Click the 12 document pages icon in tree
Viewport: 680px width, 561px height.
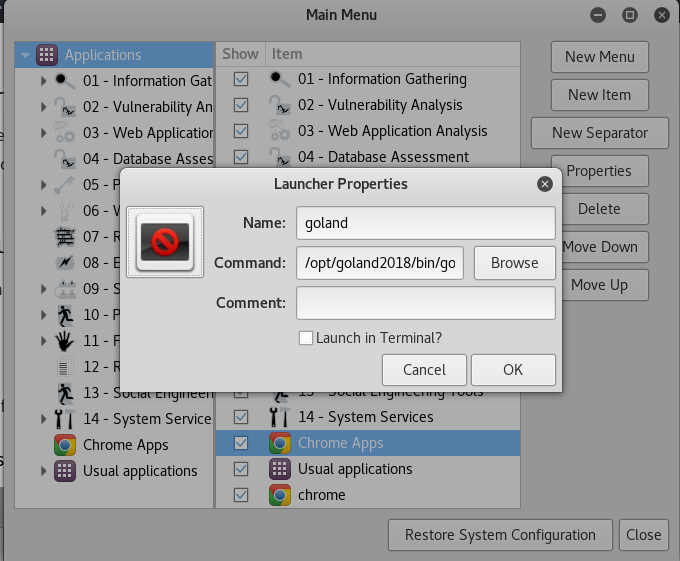(x=65, y=367)
